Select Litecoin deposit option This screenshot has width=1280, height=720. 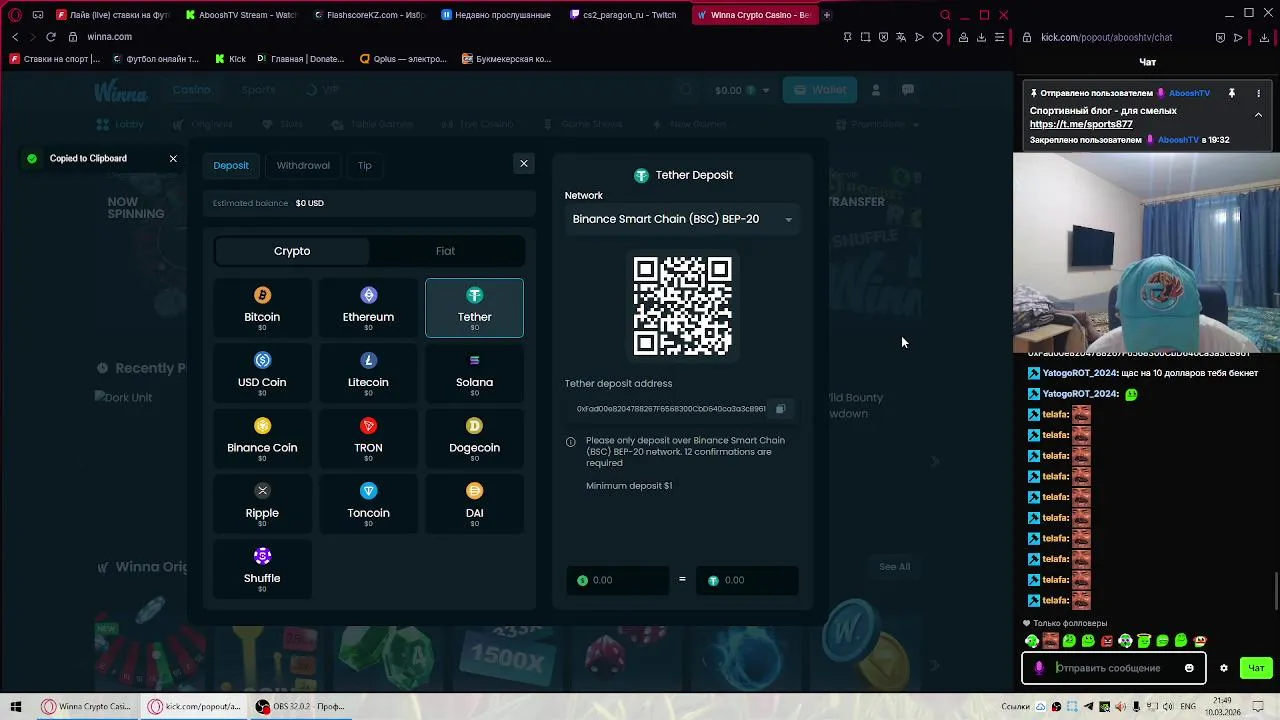pyautogui.click(x=368, y=373)
